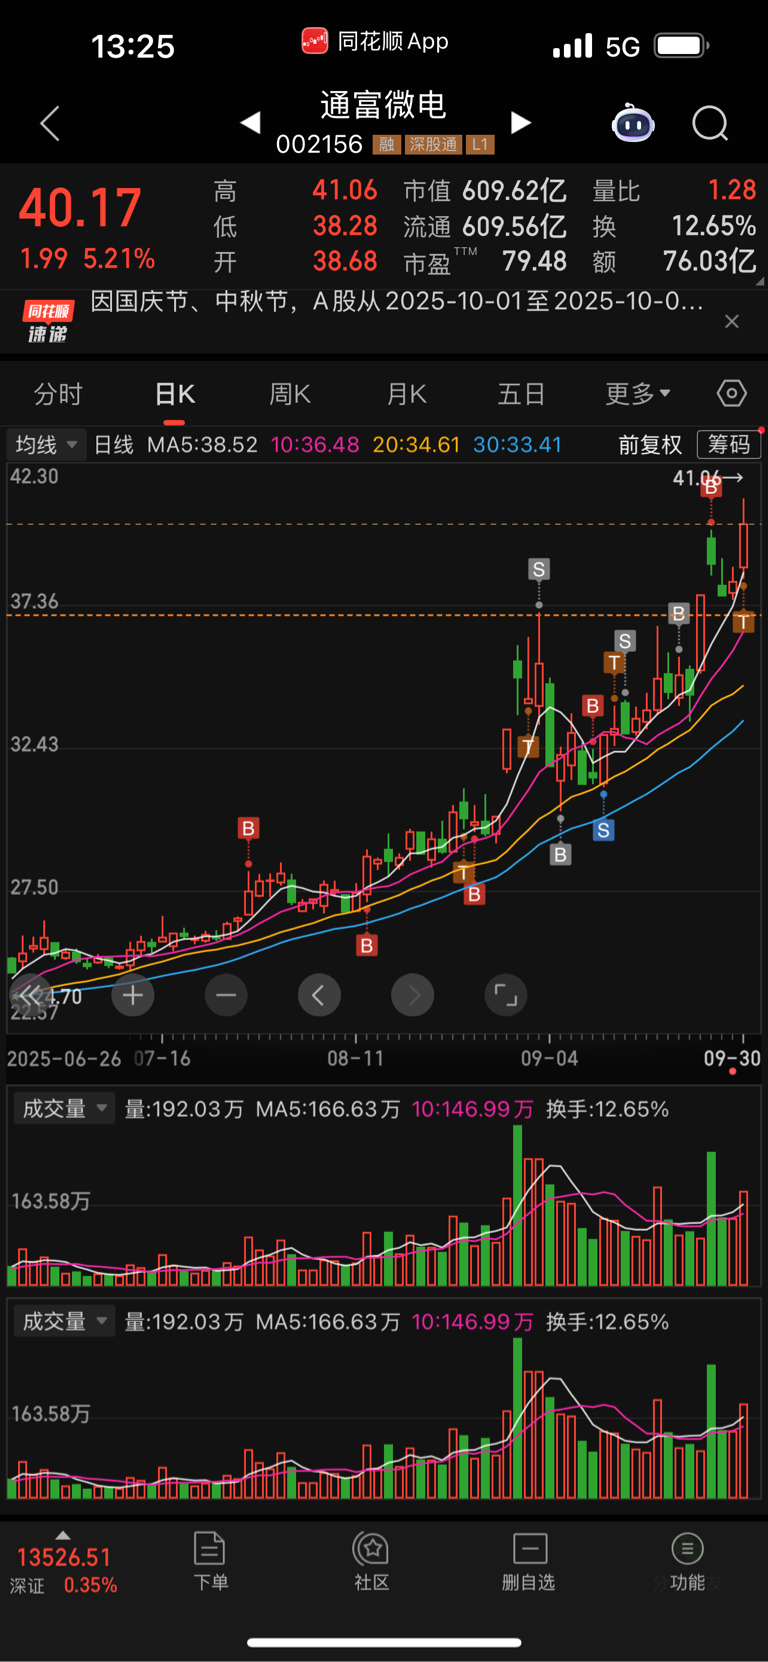Tap the current price 40.17
The width and height of the screenshot is (768, 1662).
tap(80, 208)
